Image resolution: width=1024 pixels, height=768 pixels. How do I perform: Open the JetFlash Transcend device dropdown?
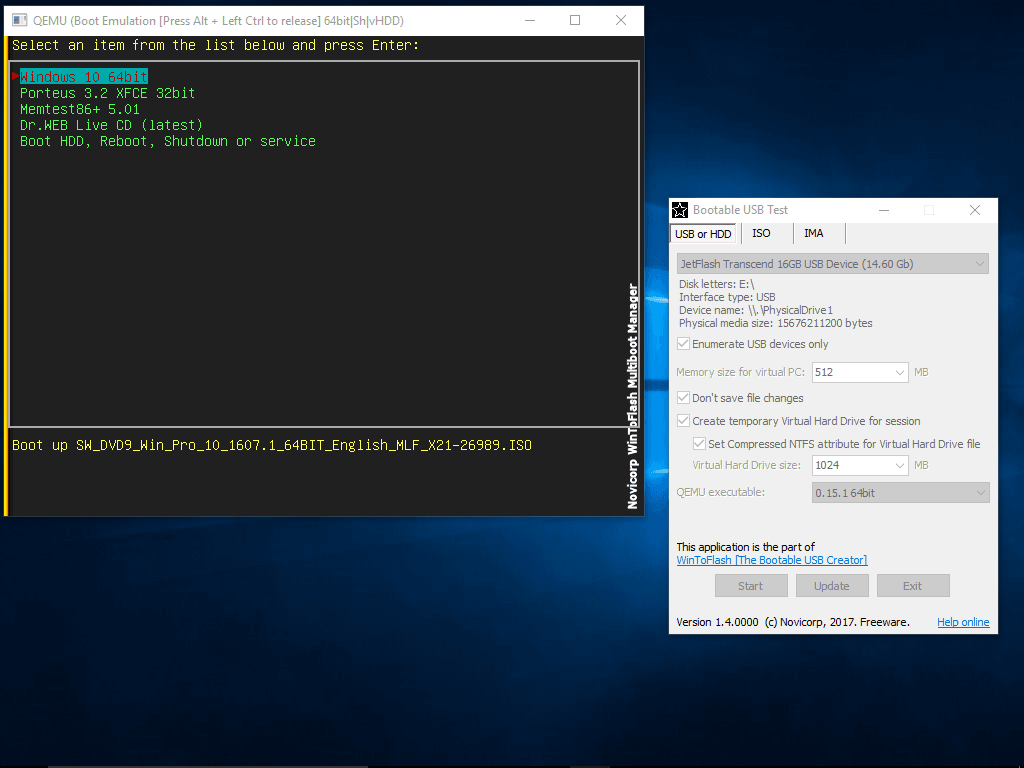pyautogui.click(x=833, y=264)
